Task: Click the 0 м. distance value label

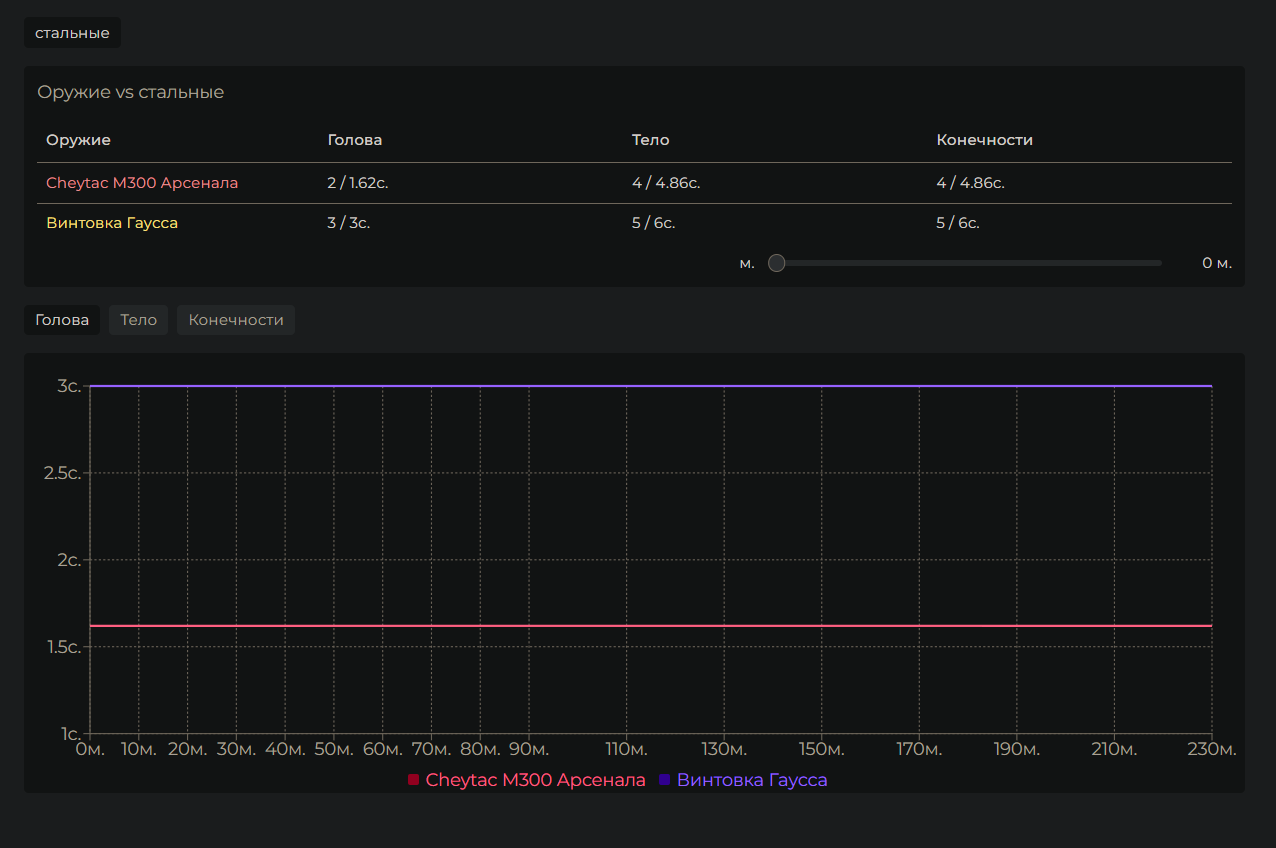Action: 1216,263
